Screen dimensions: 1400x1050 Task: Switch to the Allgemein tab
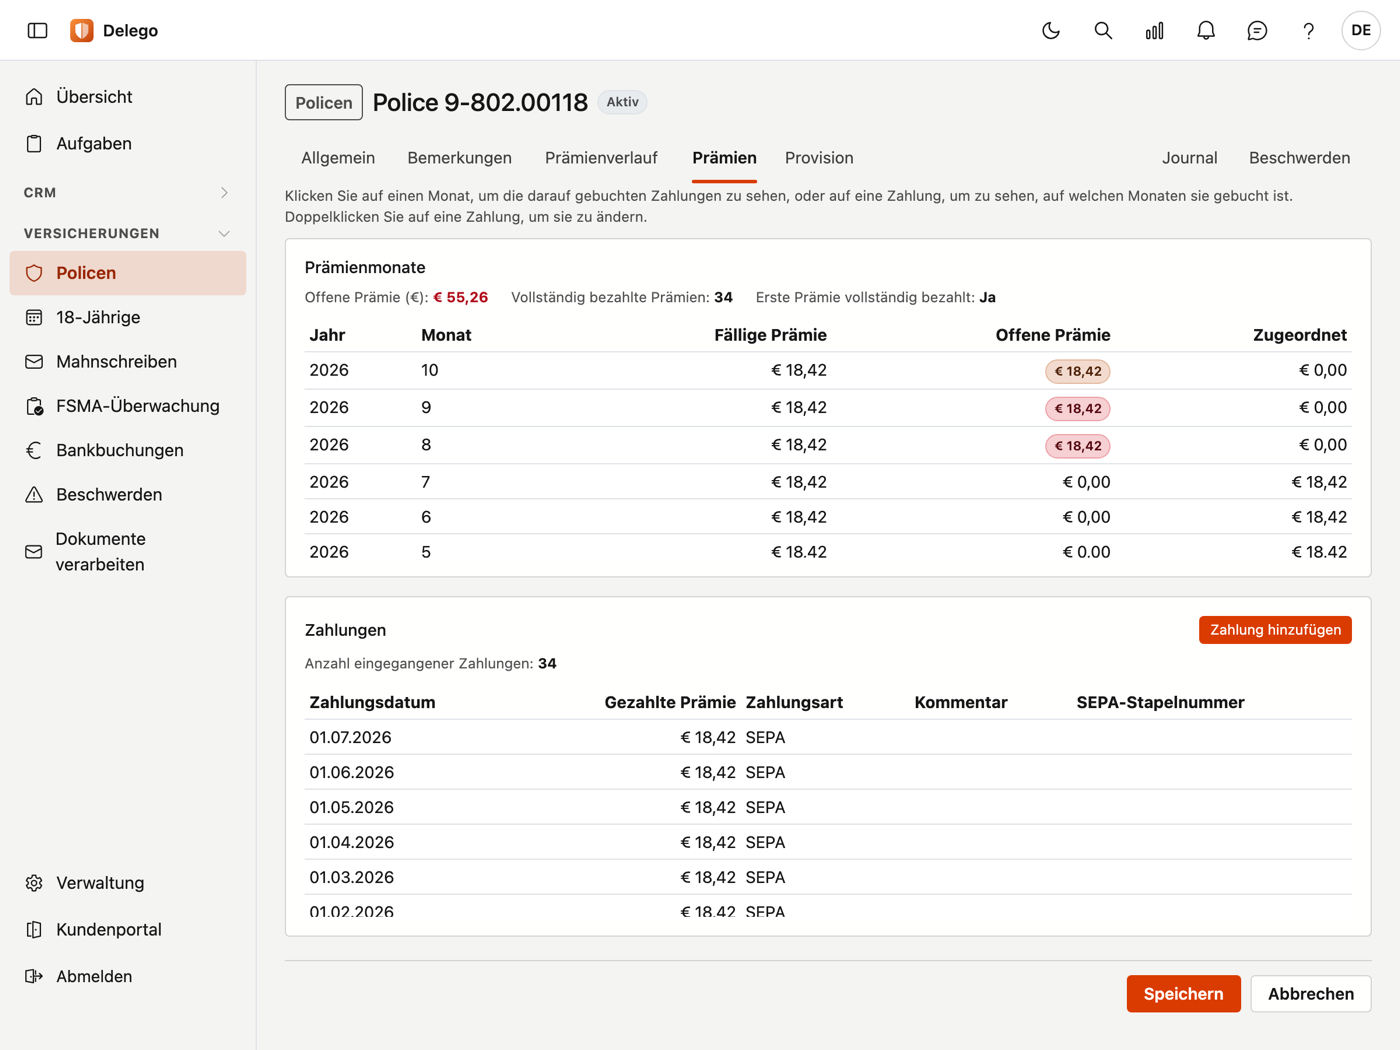click(338, 158)
